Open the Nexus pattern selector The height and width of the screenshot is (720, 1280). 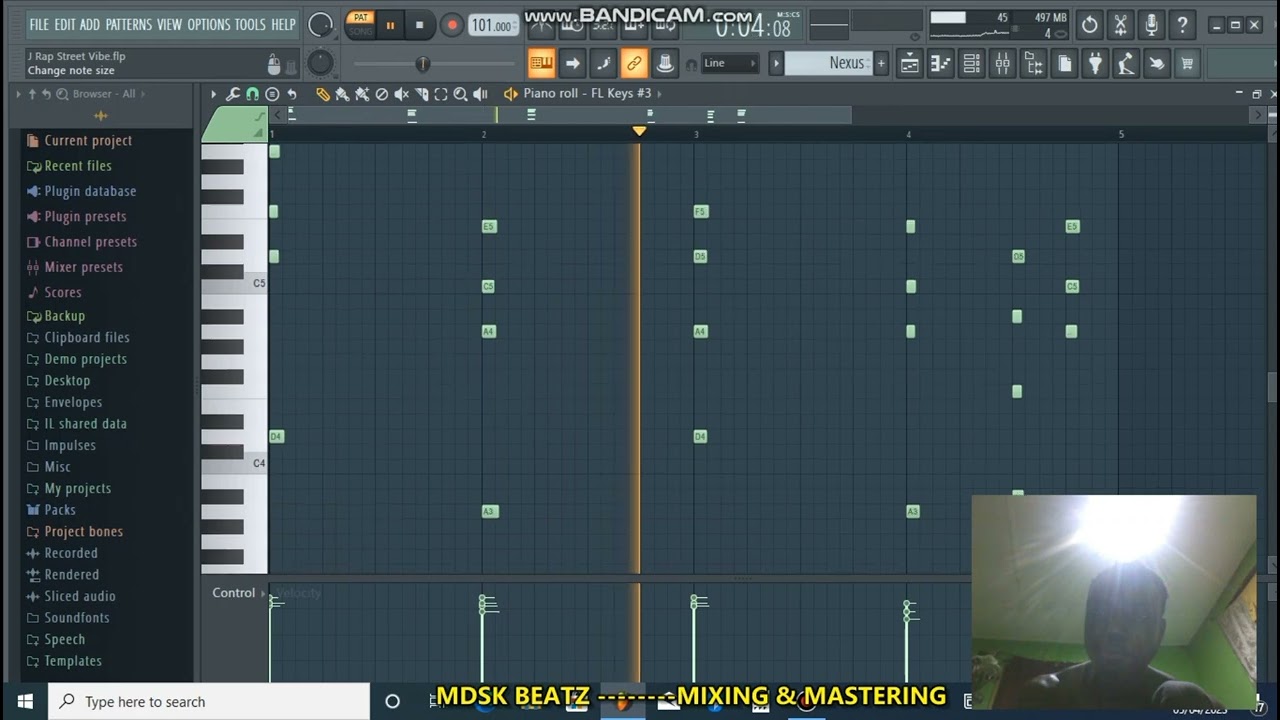tap(828, 63)
